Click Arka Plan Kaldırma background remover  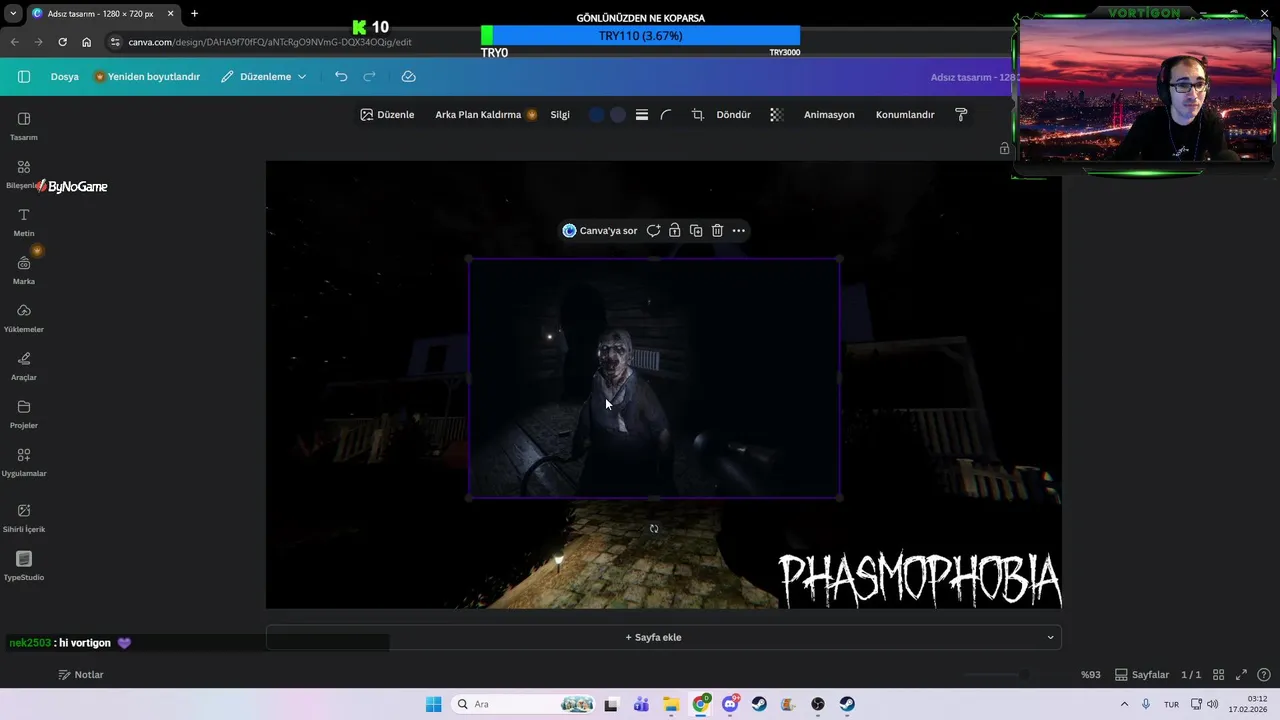486,115
